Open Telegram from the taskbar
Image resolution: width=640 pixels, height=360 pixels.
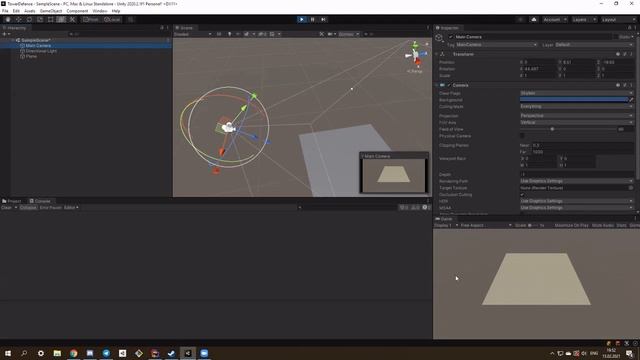tap(106, 353)
